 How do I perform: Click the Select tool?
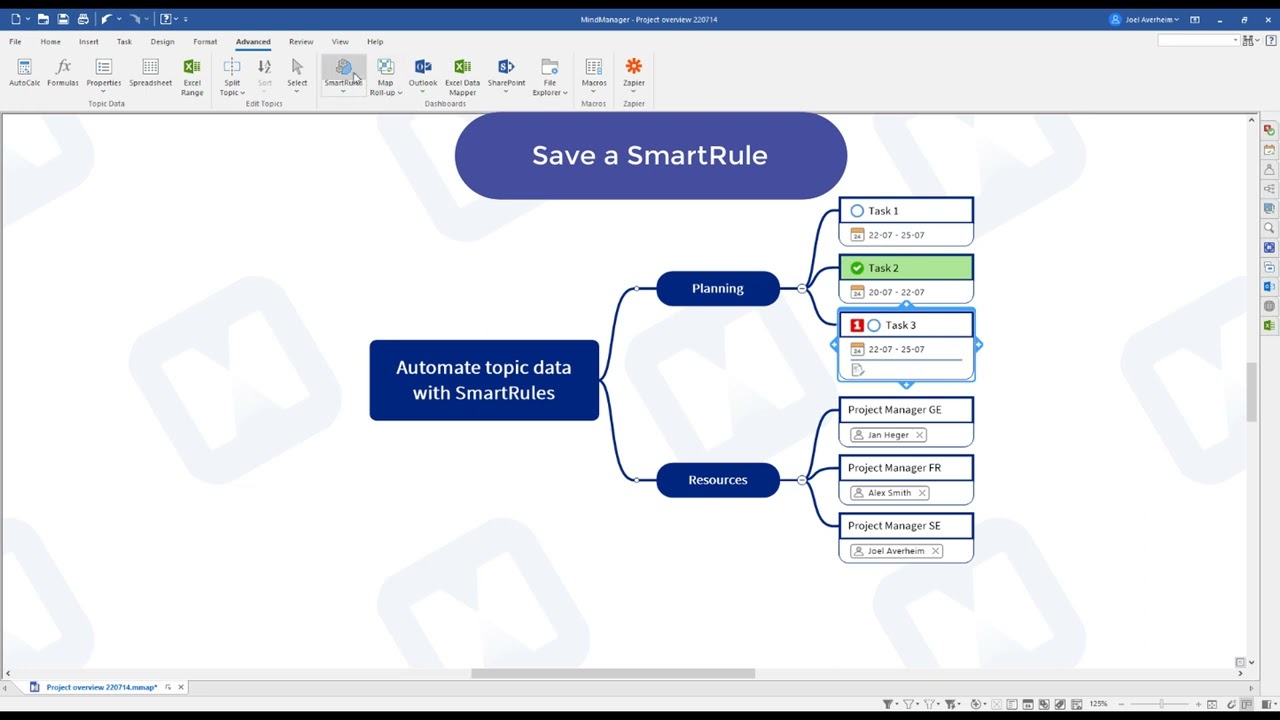click(x=297, y=73)
